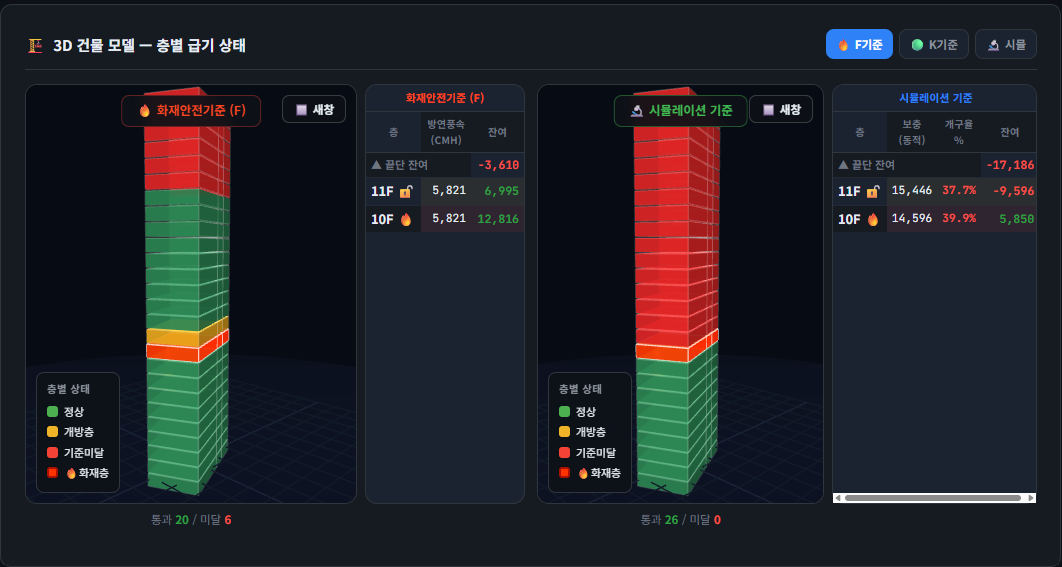Click the 시뮬레이션 기준 badge on 3D view
The width and height of the screenshot is (1062, 567).
click(x=681, y=110)
